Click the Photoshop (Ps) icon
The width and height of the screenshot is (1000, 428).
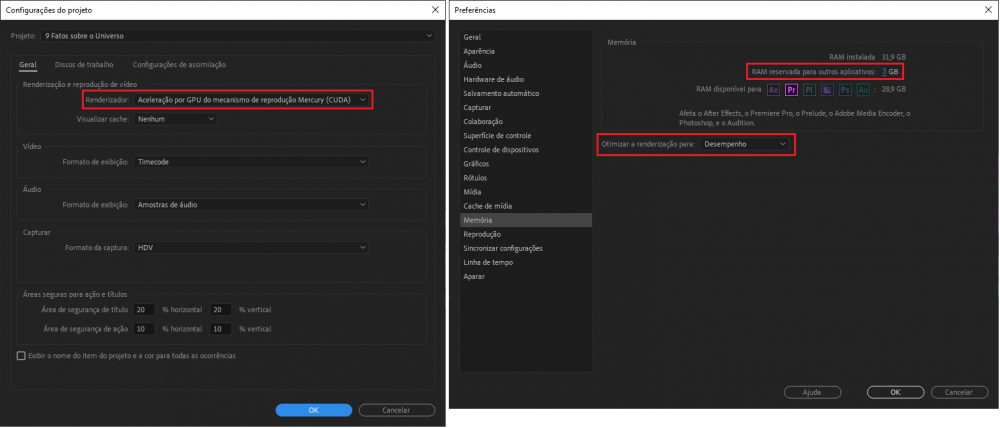843,90
